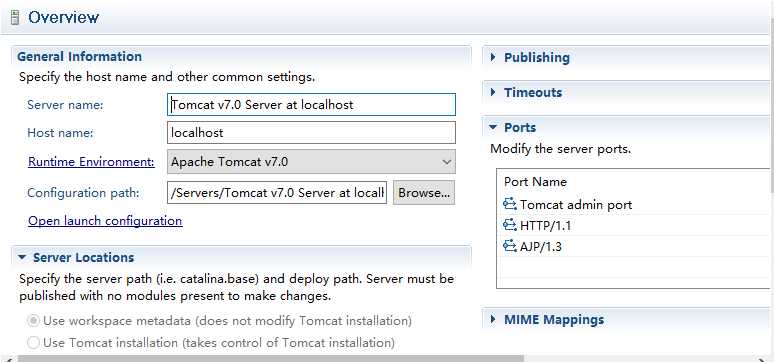Click into the Server name field
The height and width of the screenshot is (362, 774).
pos(311,105)
